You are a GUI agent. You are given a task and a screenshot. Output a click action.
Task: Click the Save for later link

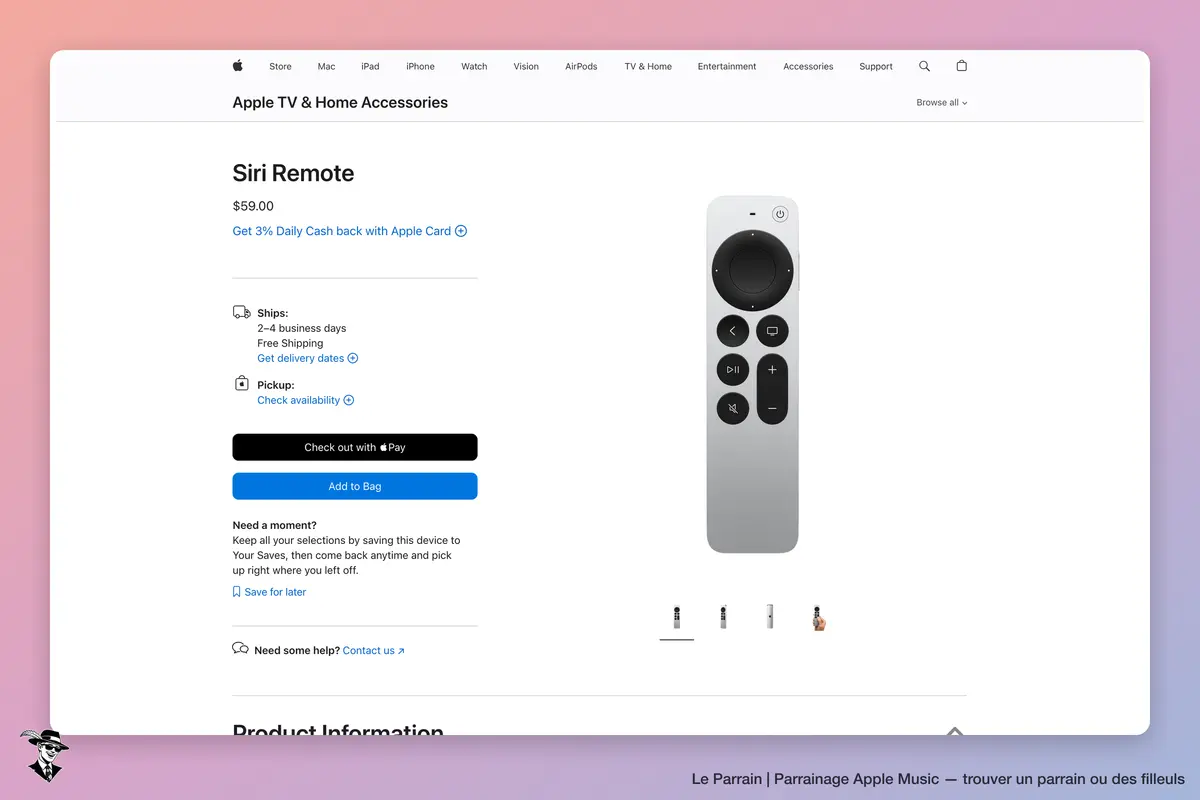275,592
